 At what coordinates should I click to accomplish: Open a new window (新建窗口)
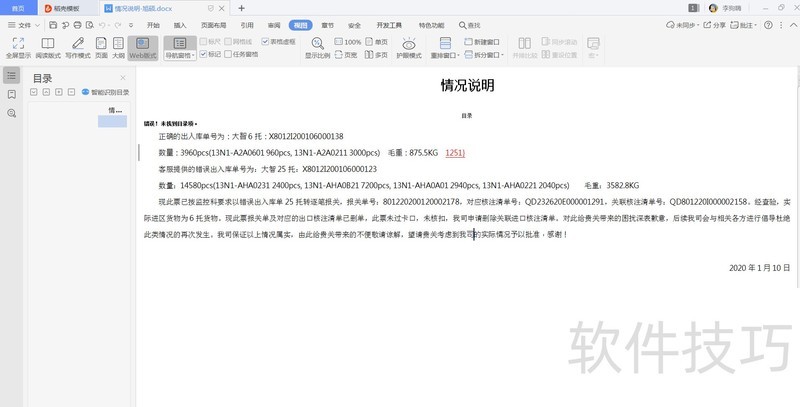coord(482,42)
